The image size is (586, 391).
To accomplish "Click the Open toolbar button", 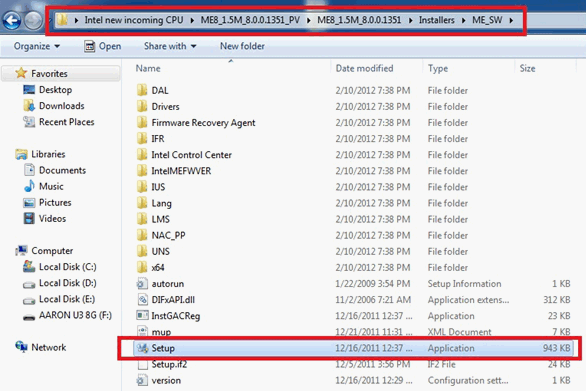I will 103,46.
